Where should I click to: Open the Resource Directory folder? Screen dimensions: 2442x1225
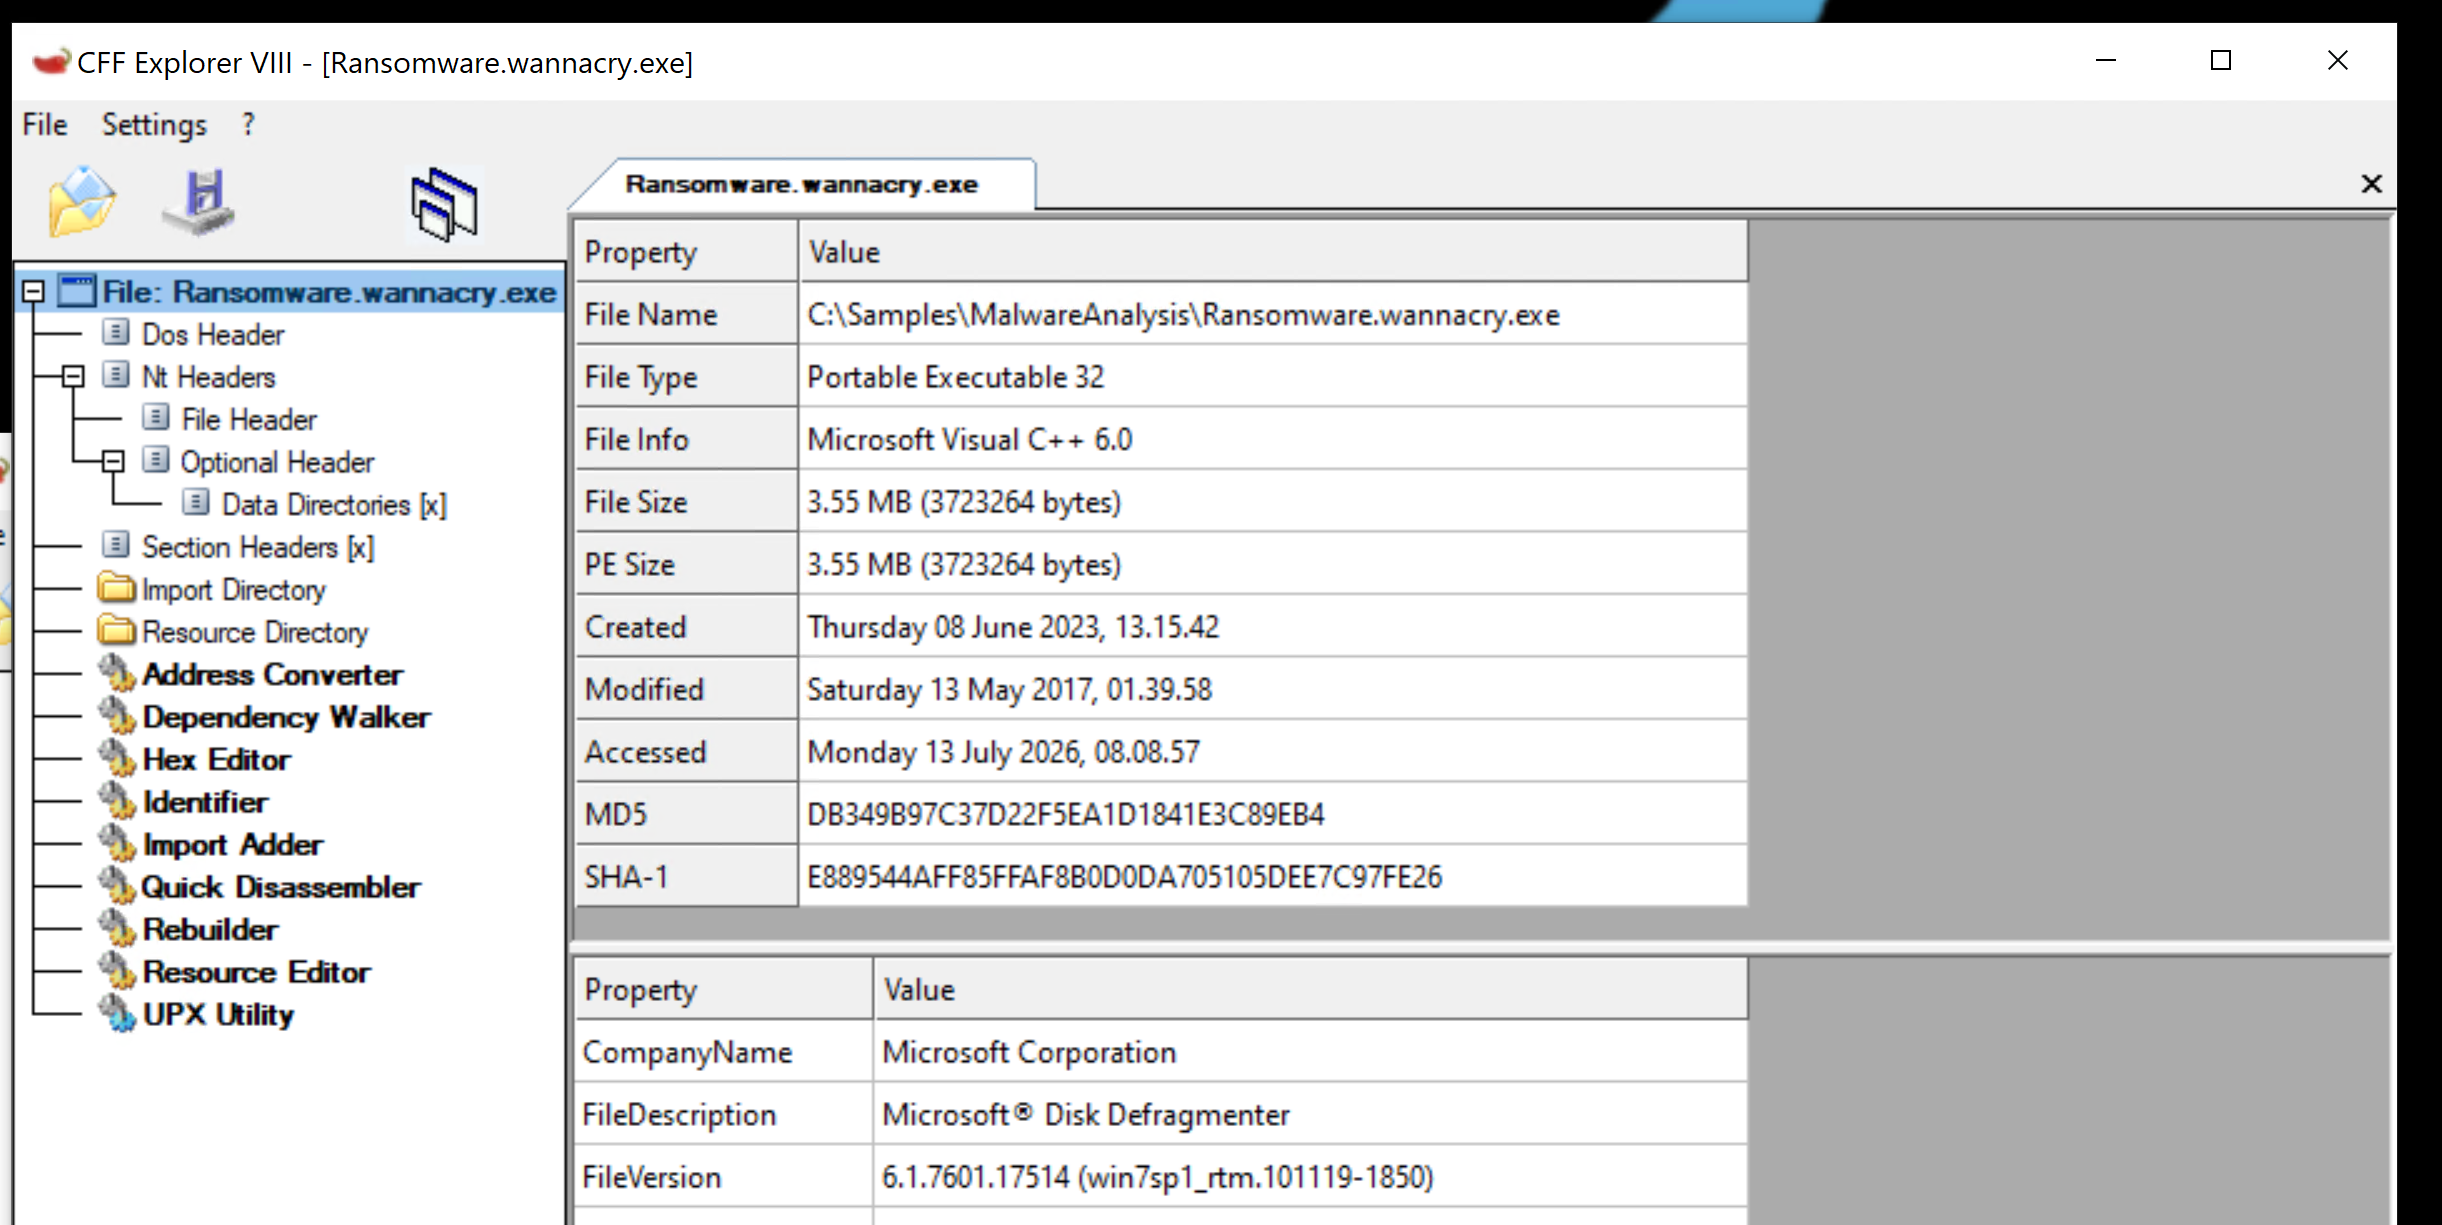coord(255,632)
